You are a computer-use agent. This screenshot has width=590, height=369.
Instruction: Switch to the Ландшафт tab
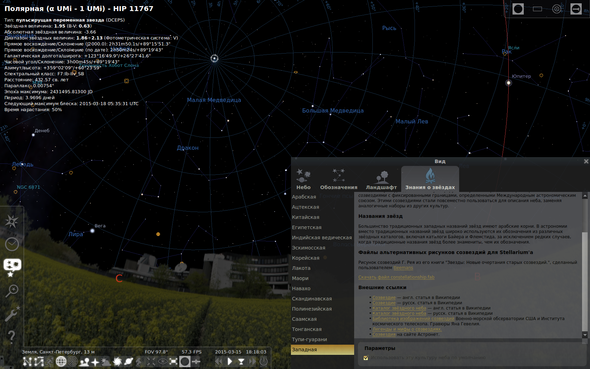coord(381,179)
